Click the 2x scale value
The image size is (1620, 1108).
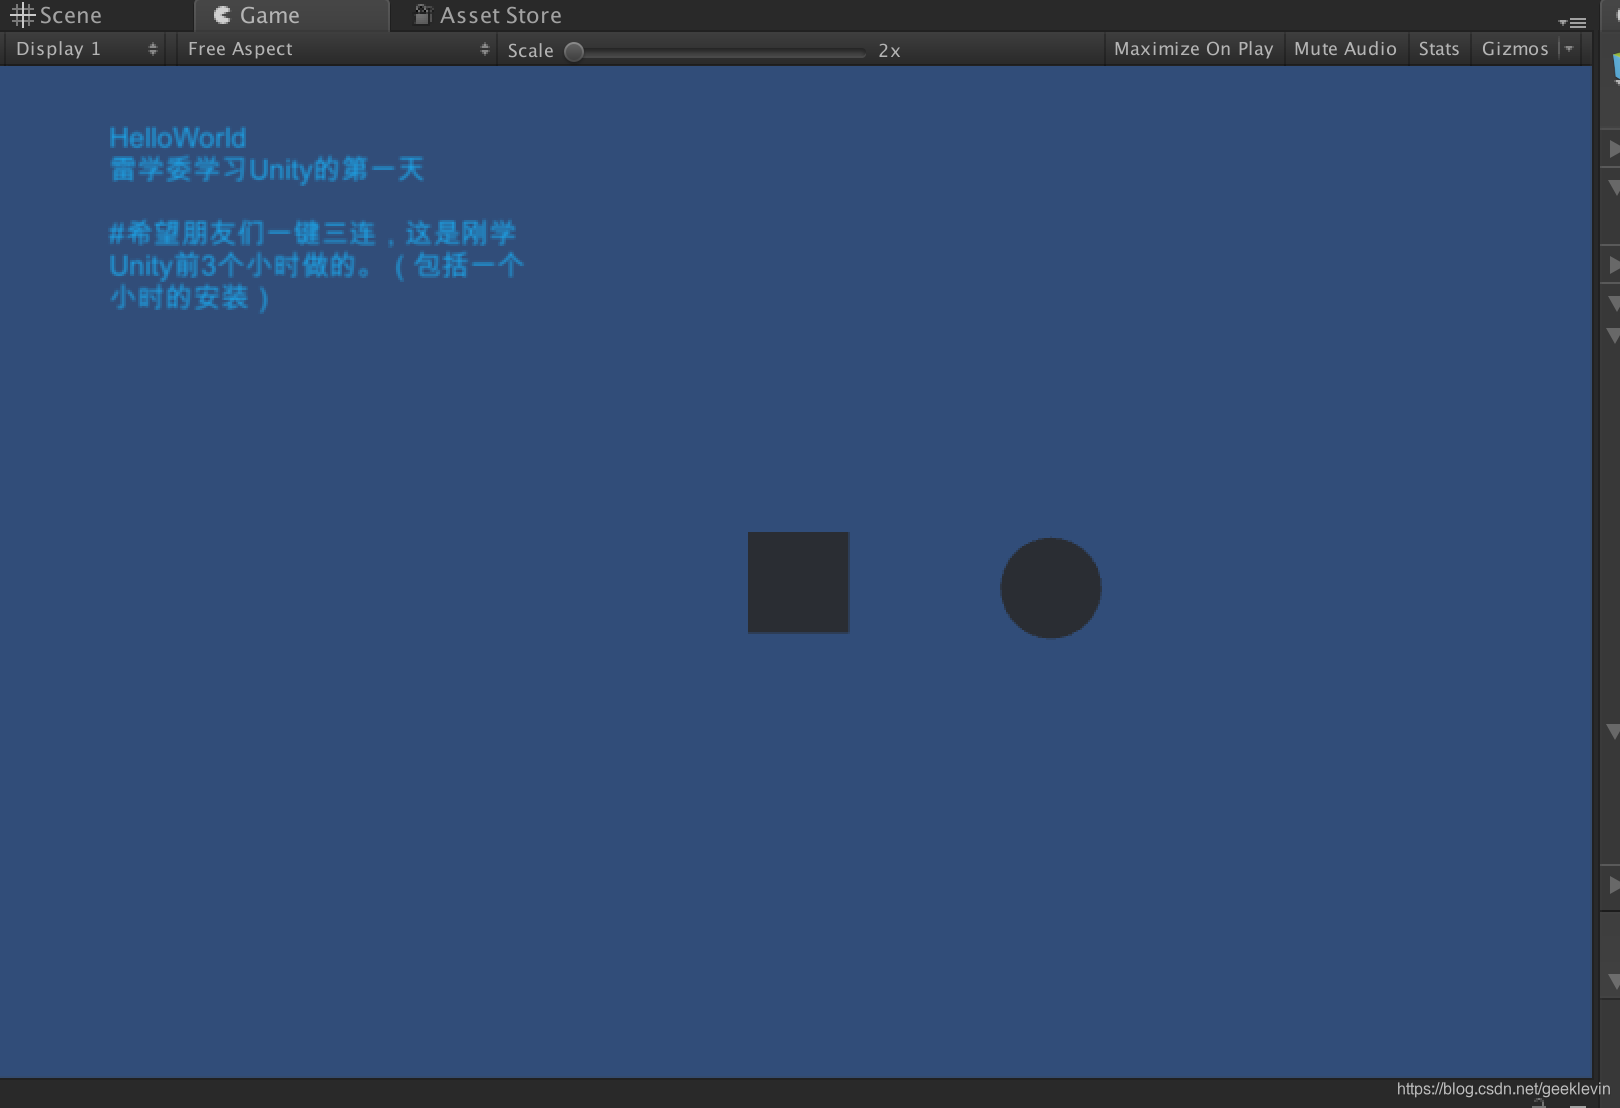(x=889, y=51)
